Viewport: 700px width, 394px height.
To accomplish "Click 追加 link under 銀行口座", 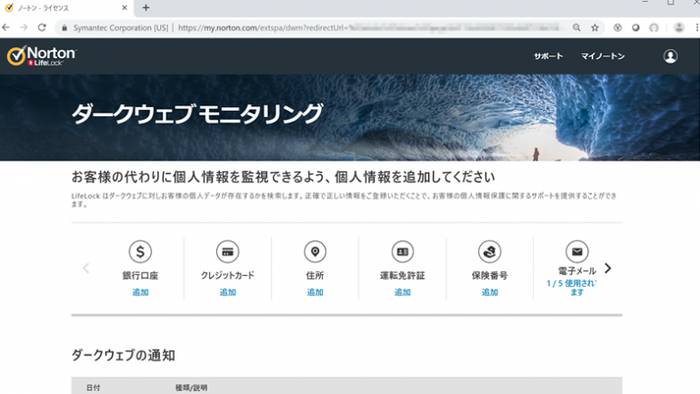I will pos(140,292).
